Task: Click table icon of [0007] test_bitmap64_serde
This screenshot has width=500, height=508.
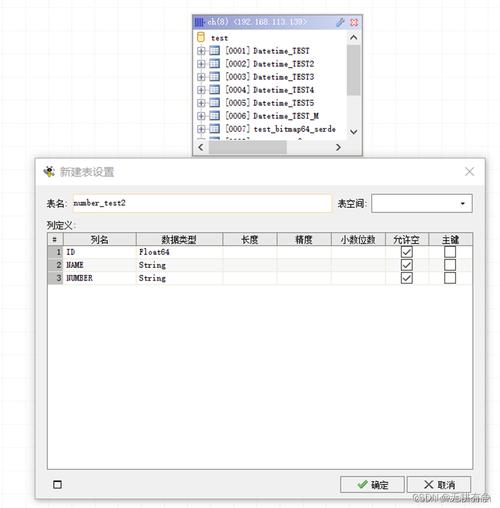Action: [215, 129]
